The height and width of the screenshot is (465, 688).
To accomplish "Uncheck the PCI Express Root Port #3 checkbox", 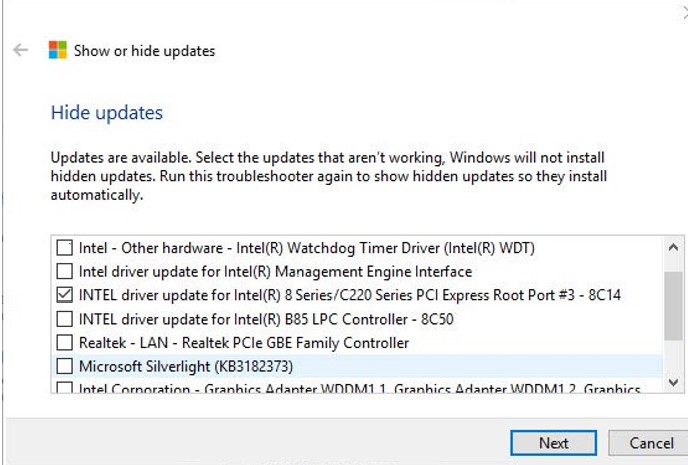I will tap(65, 295).
